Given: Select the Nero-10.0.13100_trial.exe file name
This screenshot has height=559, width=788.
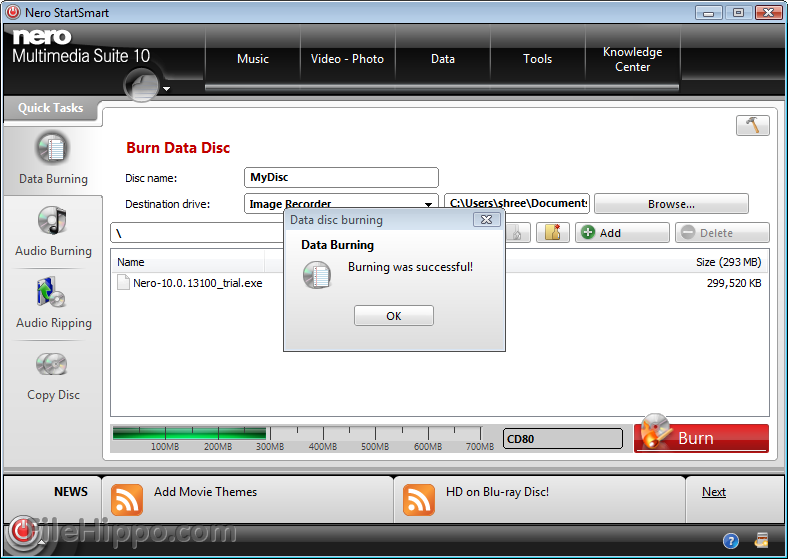Looking at the screenshot, I should coord(198,283).
